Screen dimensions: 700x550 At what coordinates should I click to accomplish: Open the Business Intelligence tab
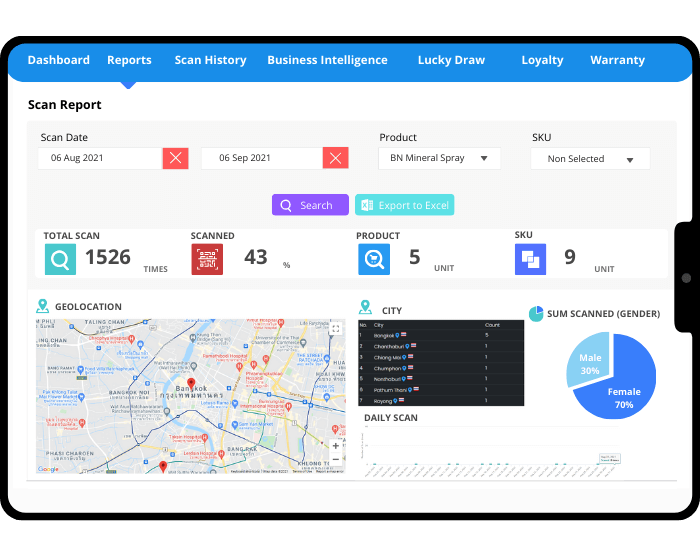pyautogui.click(x=327, y=60)
